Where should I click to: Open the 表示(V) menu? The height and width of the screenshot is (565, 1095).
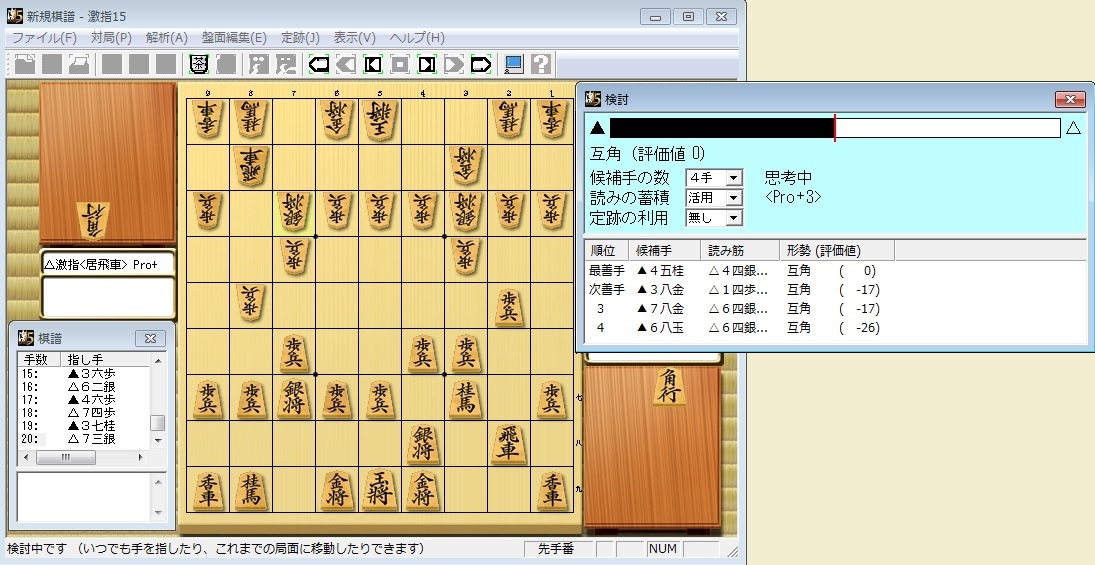[355, 38]
